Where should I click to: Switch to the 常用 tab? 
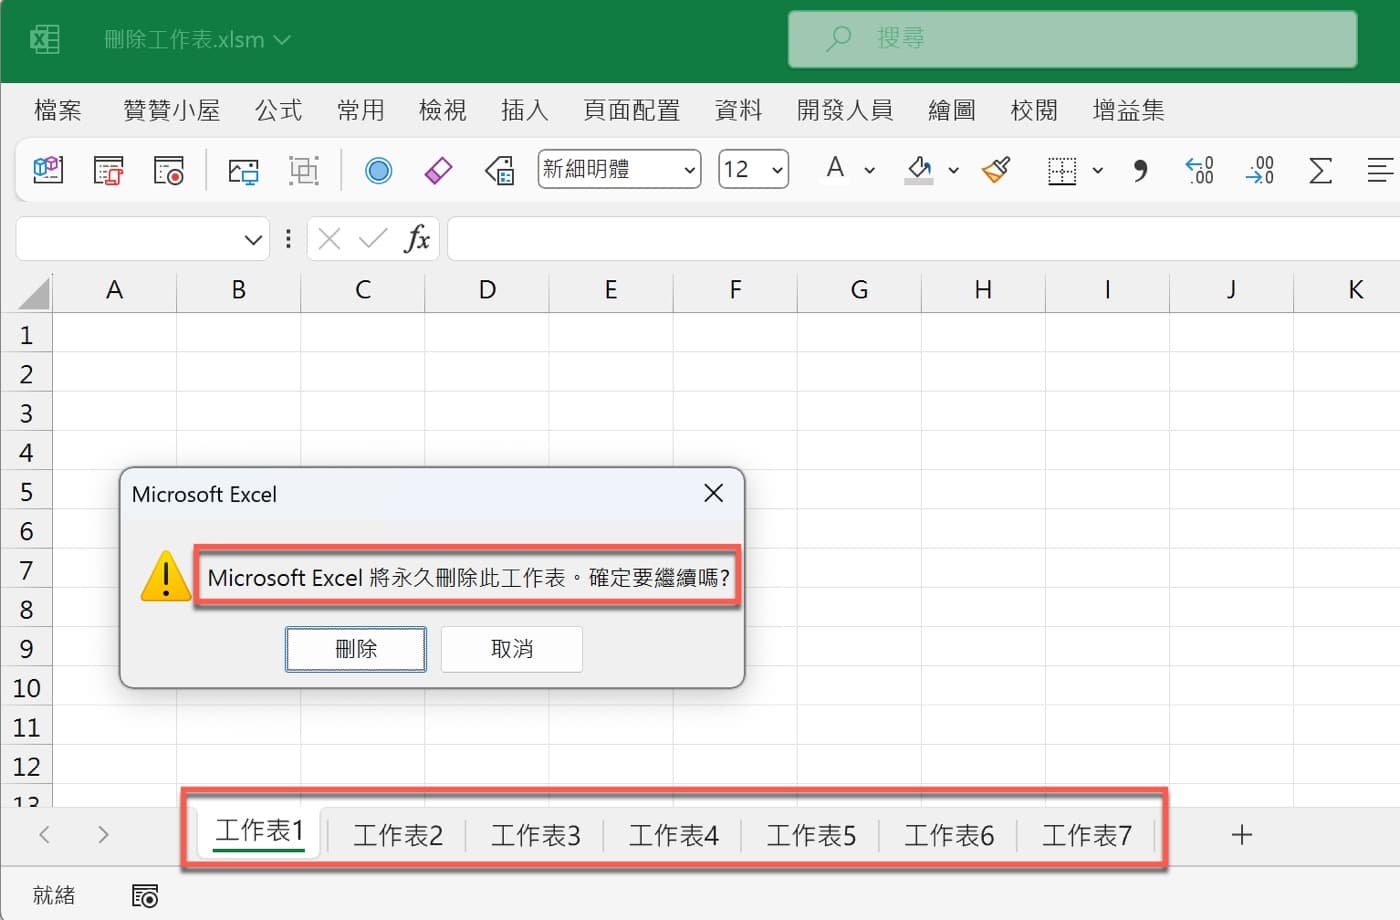point(361,110)
